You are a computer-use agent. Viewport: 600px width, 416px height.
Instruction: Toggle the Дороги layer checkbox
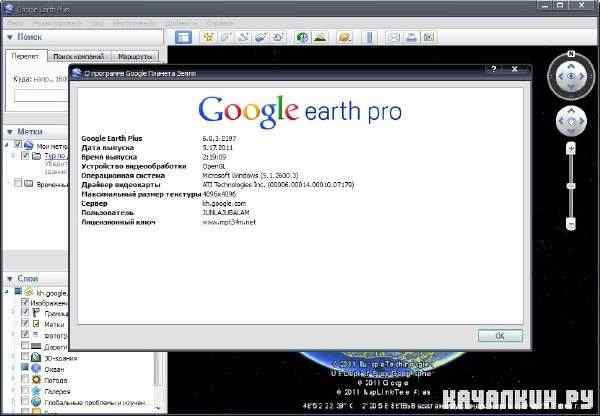[x=25, y=346]
